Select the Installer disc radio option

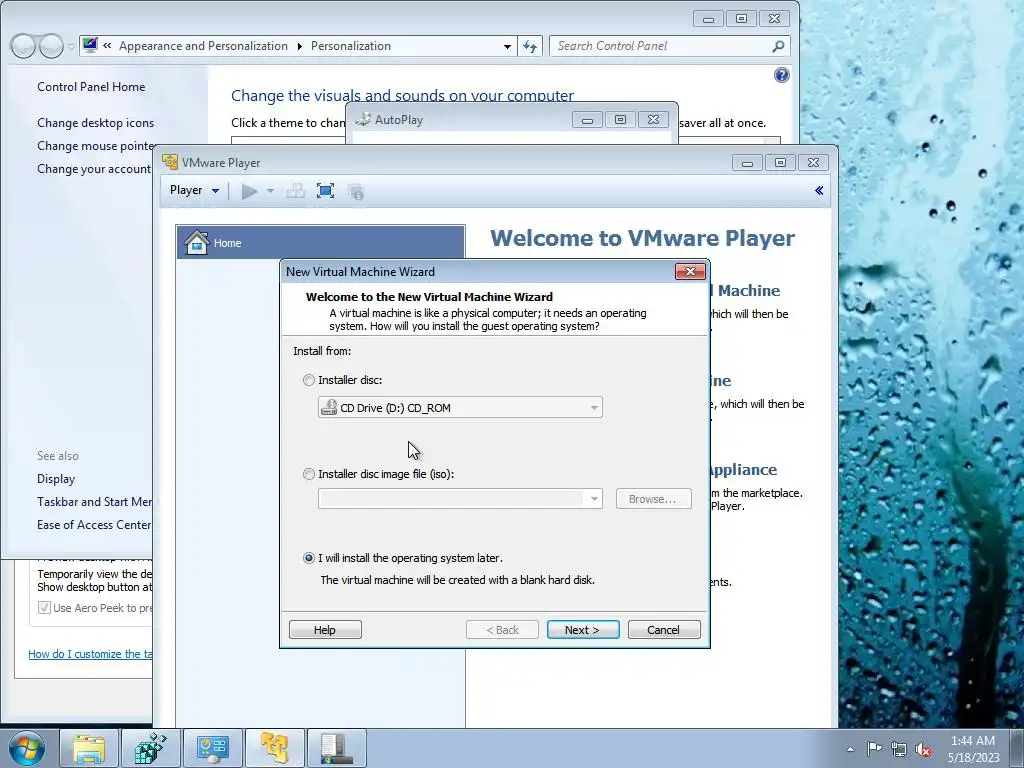coord(309,380)
